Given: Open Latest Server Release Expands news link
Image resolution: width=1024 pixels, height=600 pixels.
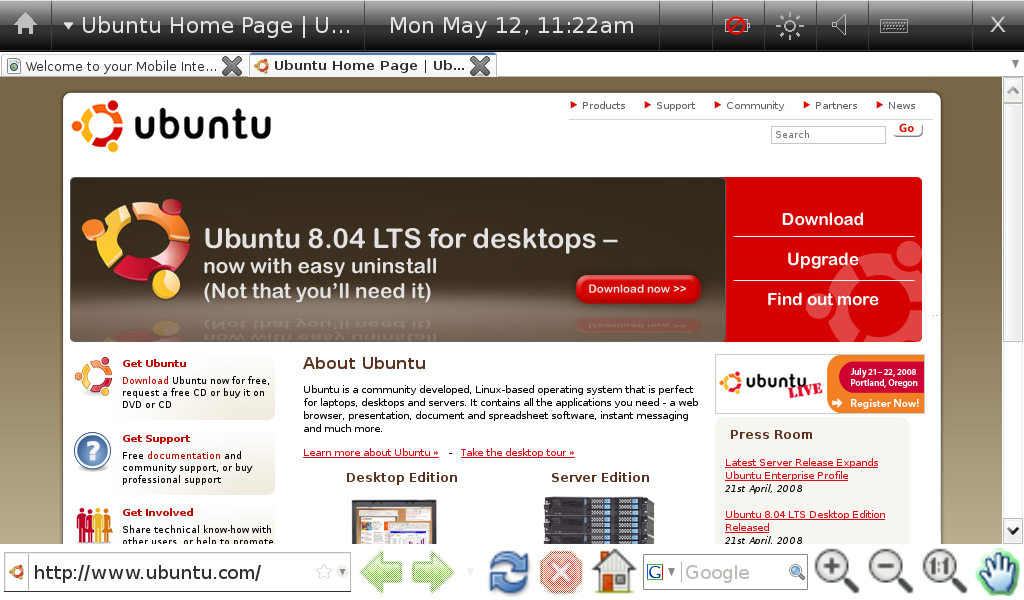Looking at the screenshot, I should coord(801,469).
